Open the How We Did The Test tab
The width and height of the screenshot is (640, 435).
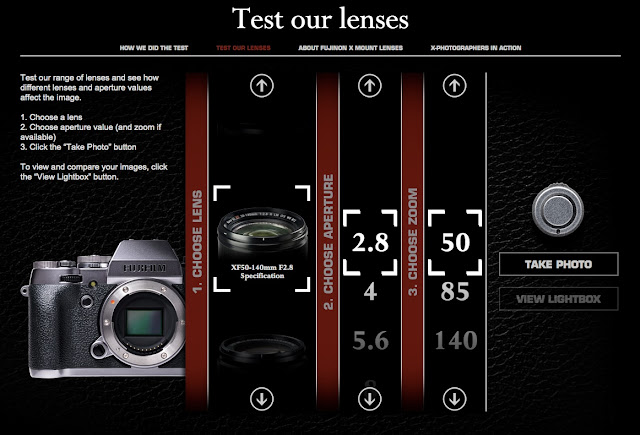coord(154,48)
